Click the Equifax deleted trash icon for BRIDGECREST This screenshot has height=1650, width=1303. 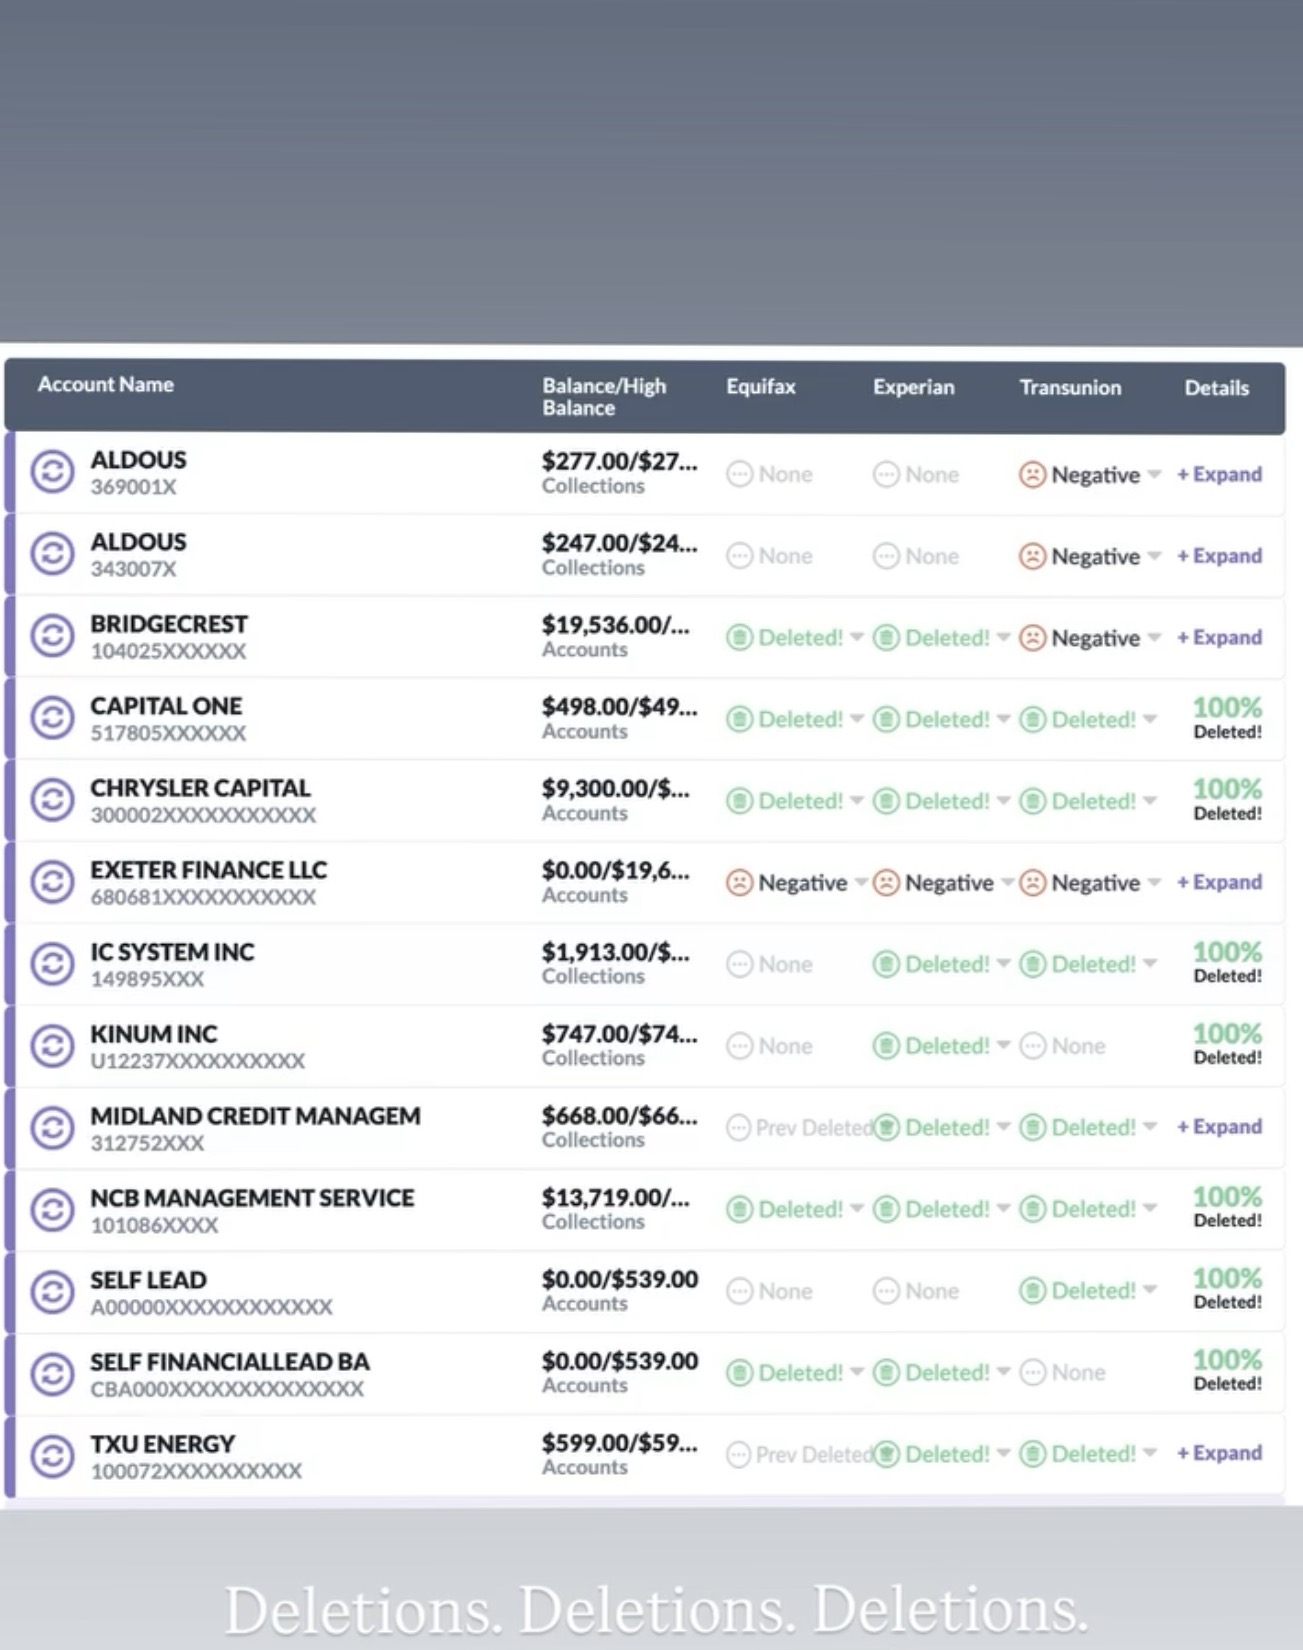click(x=739, y=638)
